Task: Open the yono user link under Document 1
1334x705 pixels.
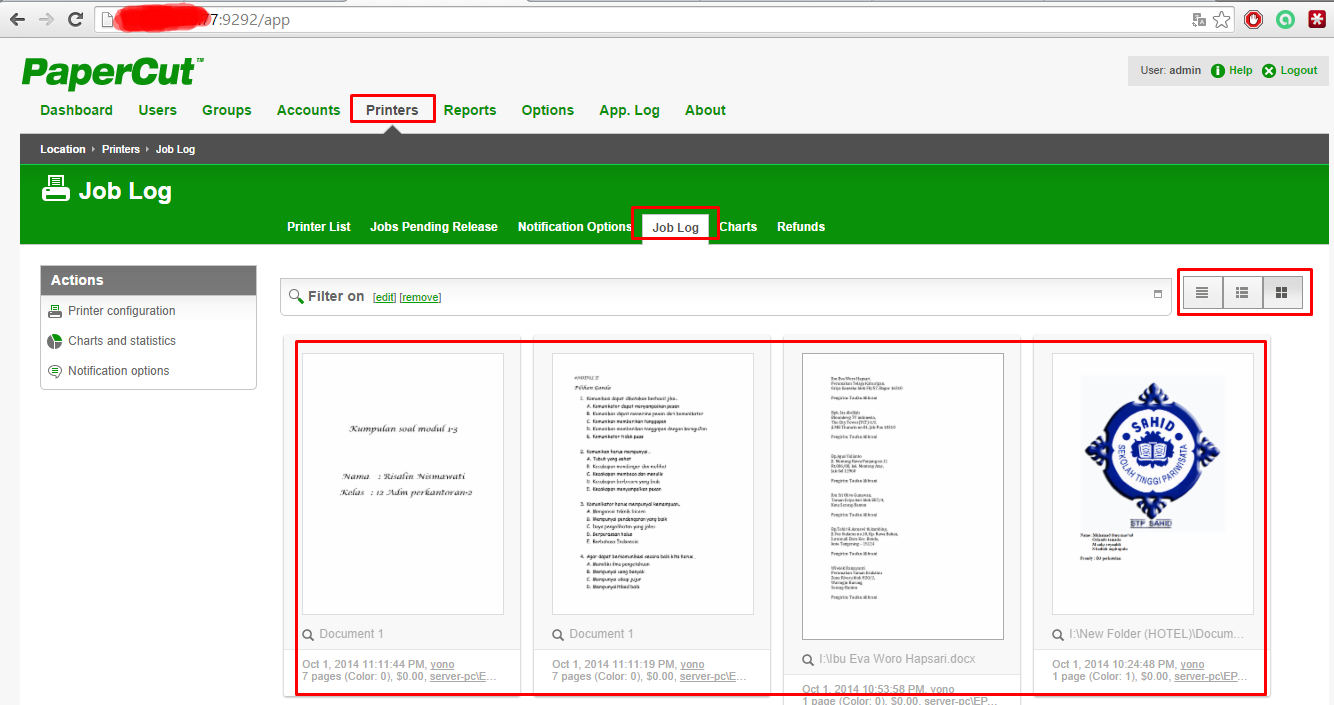Action: point(441,664)
